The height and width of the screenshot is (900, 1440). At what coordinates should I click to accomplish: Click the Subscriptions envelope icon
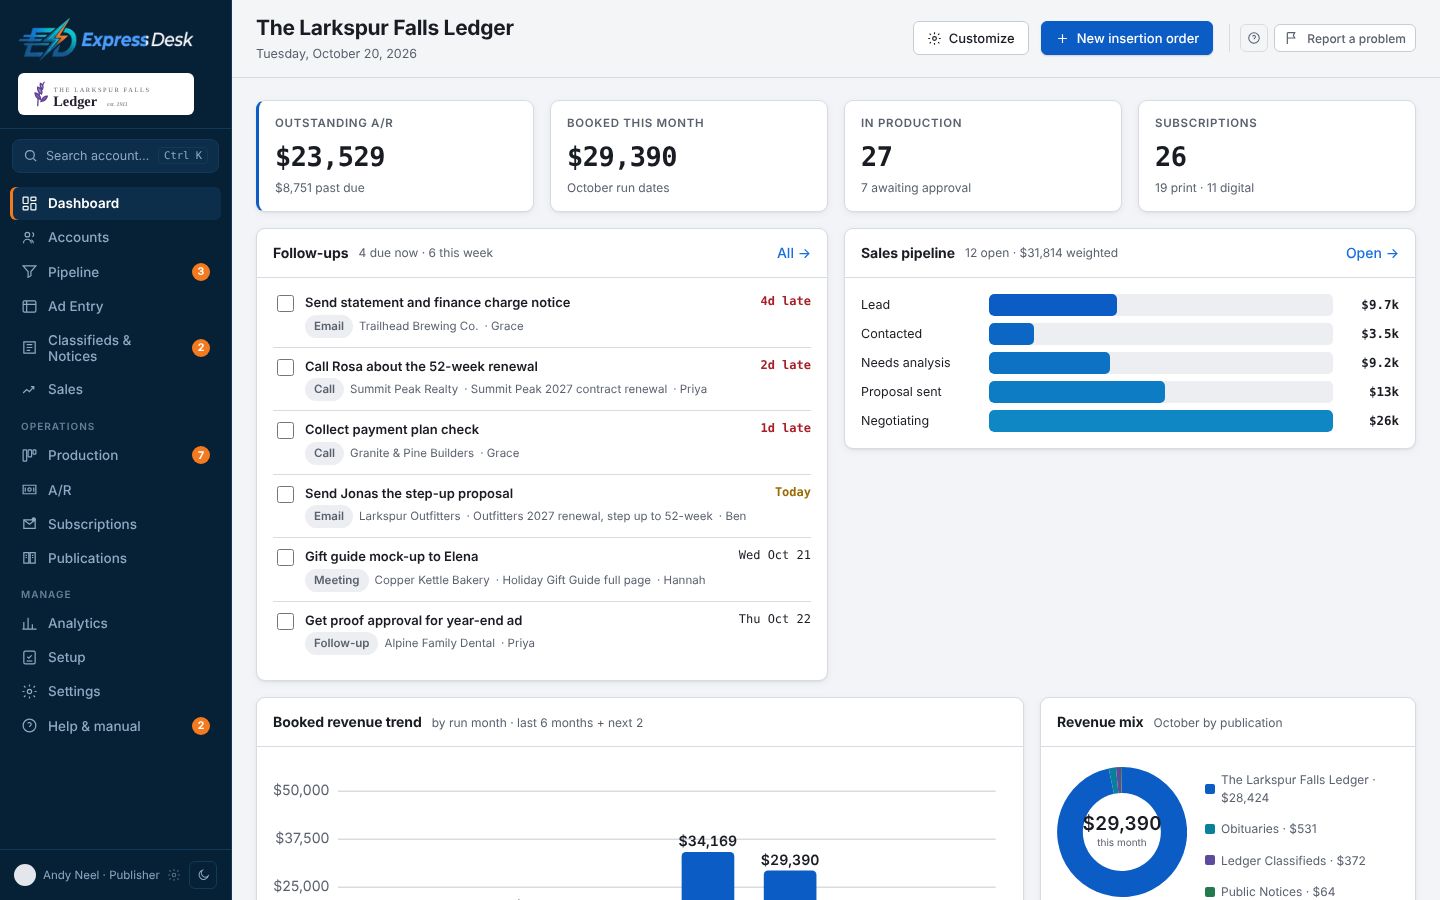[x=29, y=524]
